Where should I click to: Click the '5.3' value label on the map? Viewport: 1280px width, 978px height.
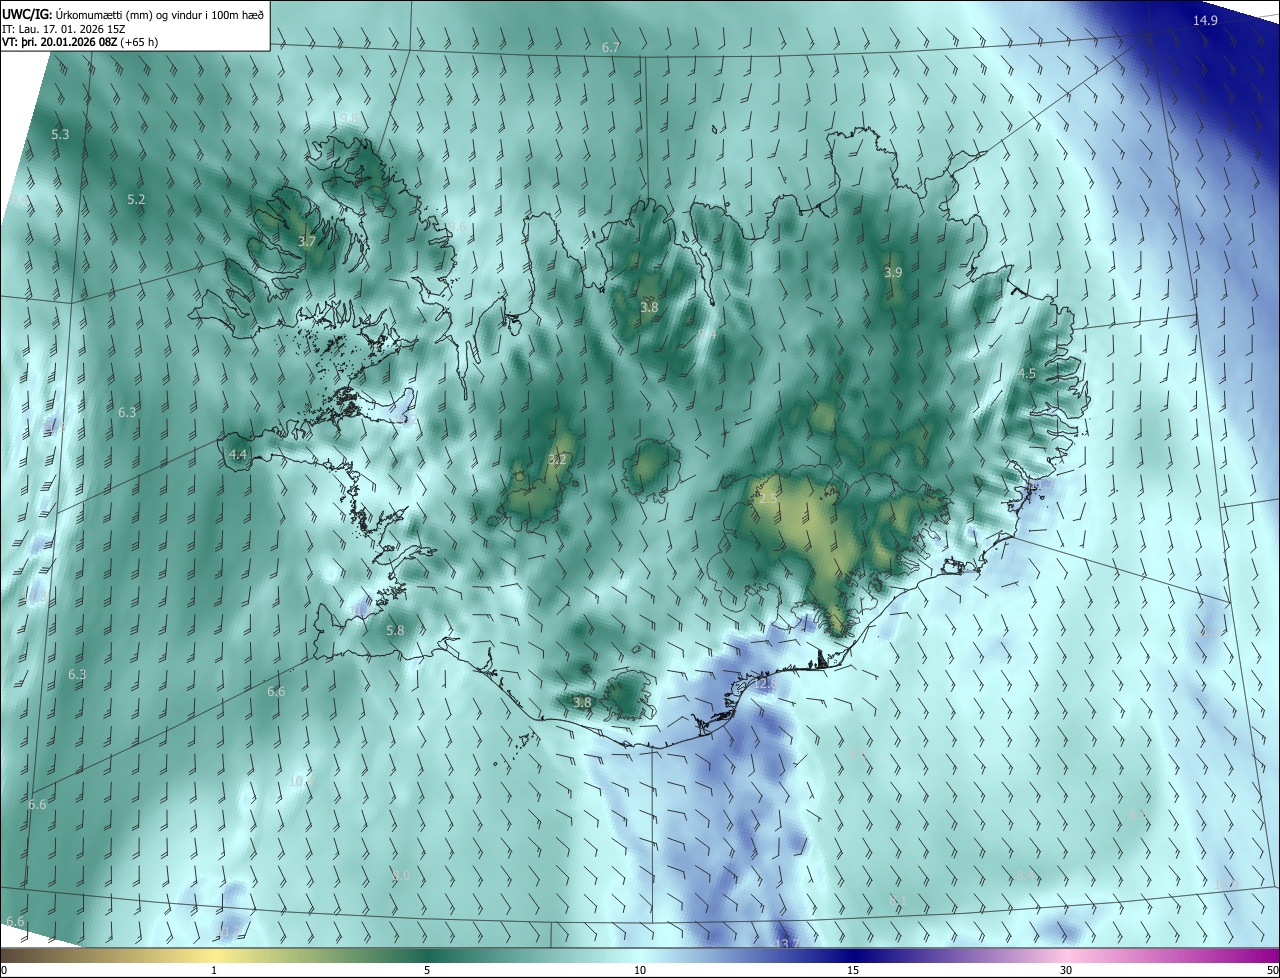(x=60, y=134)
